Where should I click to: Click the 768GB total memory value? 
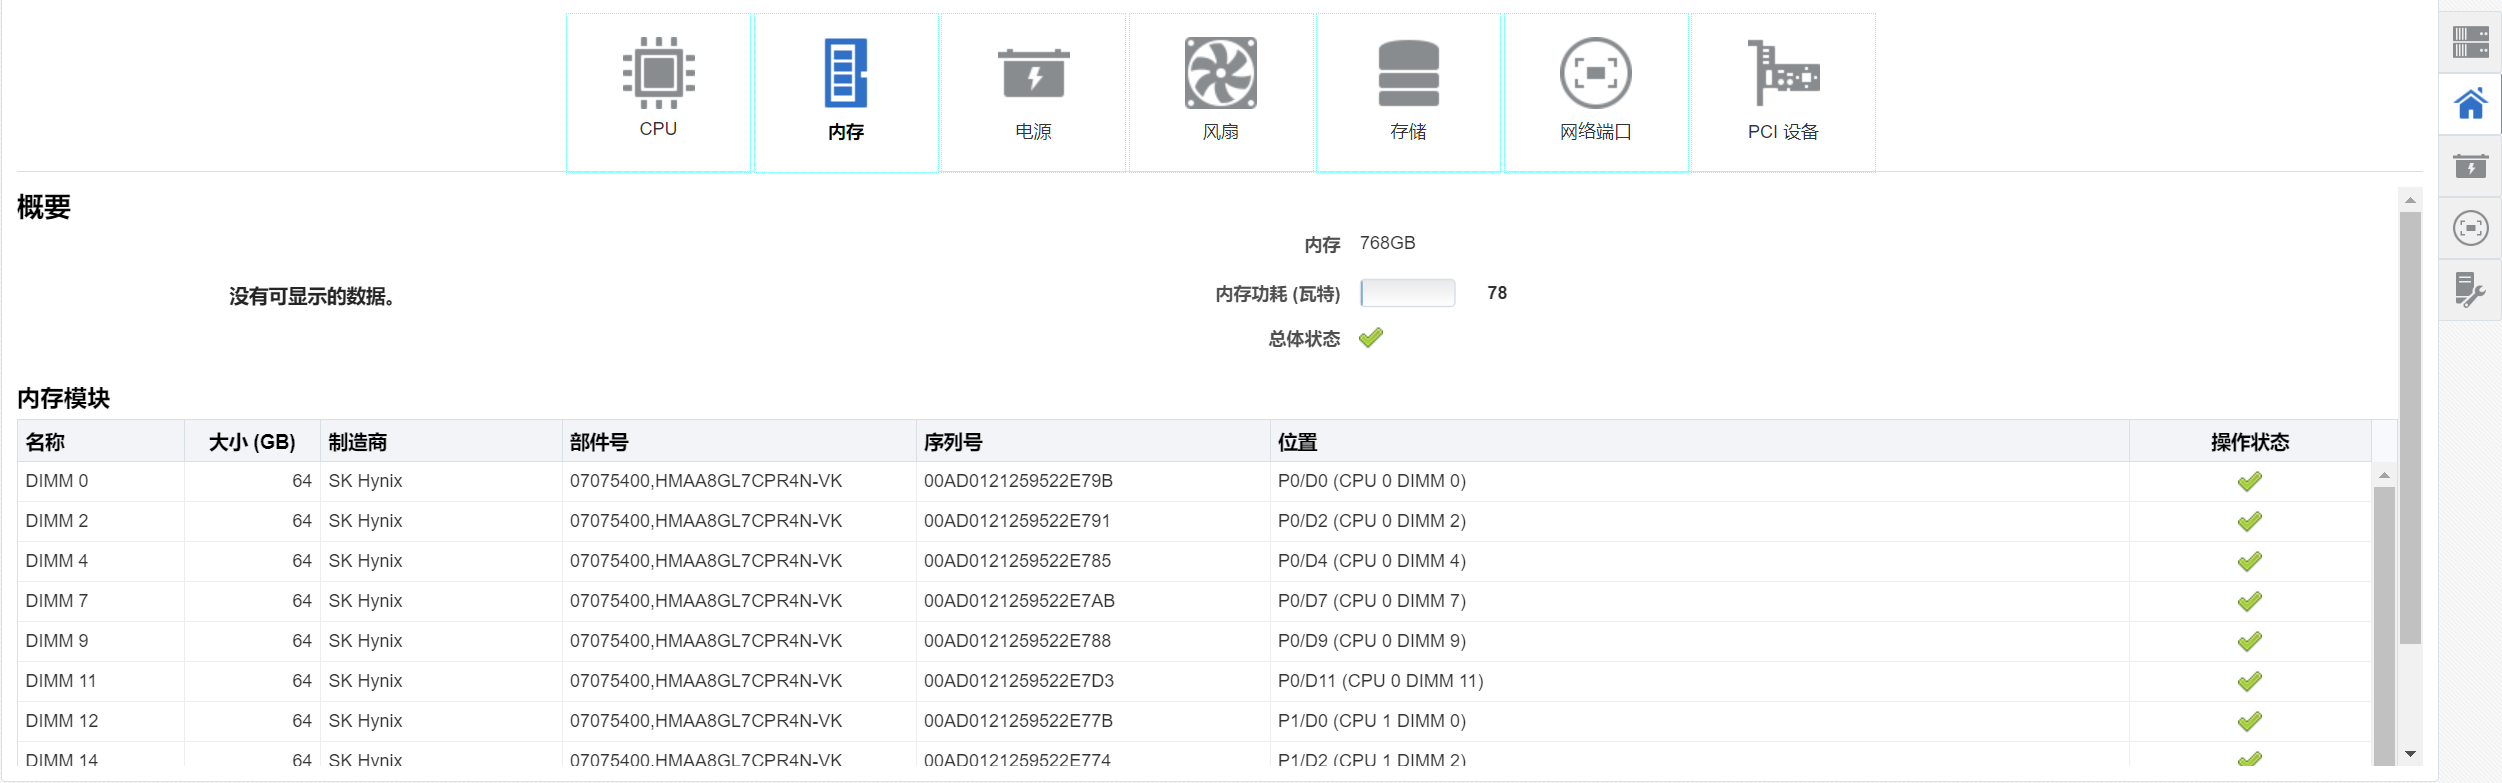coord(1387,243)
